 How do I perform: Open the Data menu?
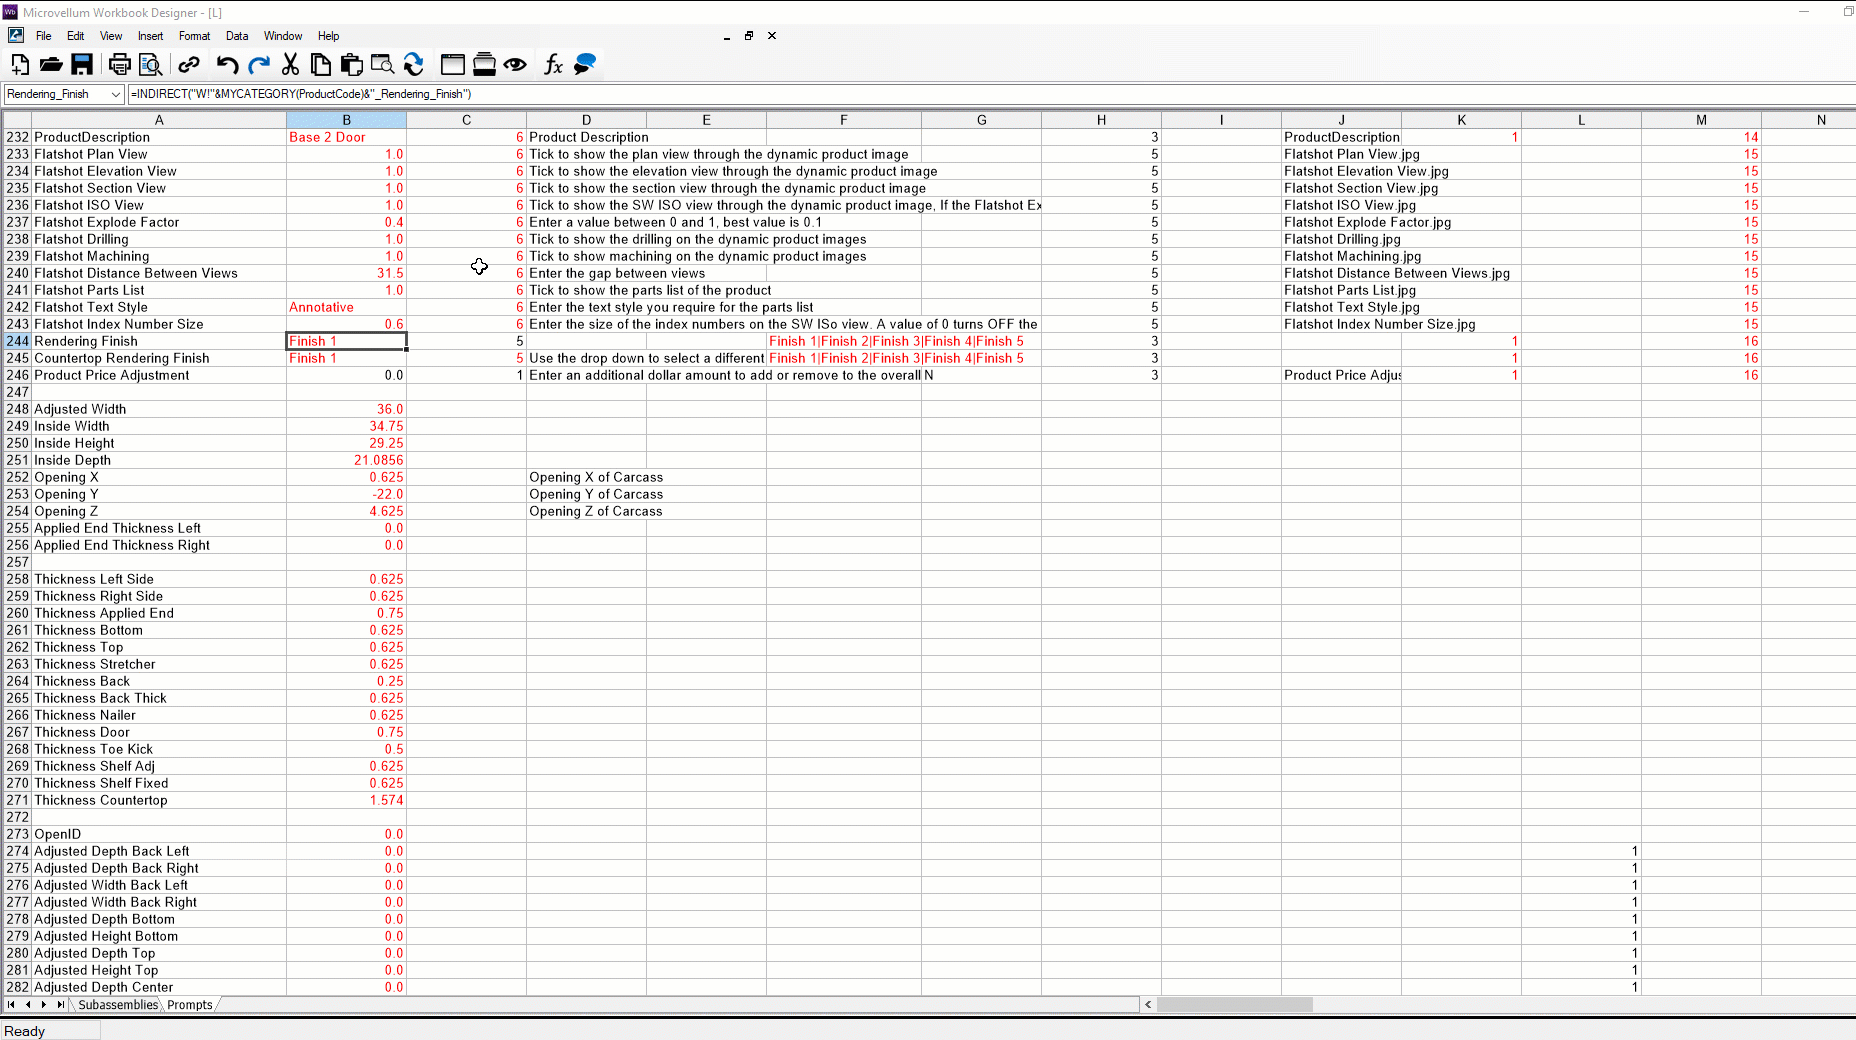point(237,36)
